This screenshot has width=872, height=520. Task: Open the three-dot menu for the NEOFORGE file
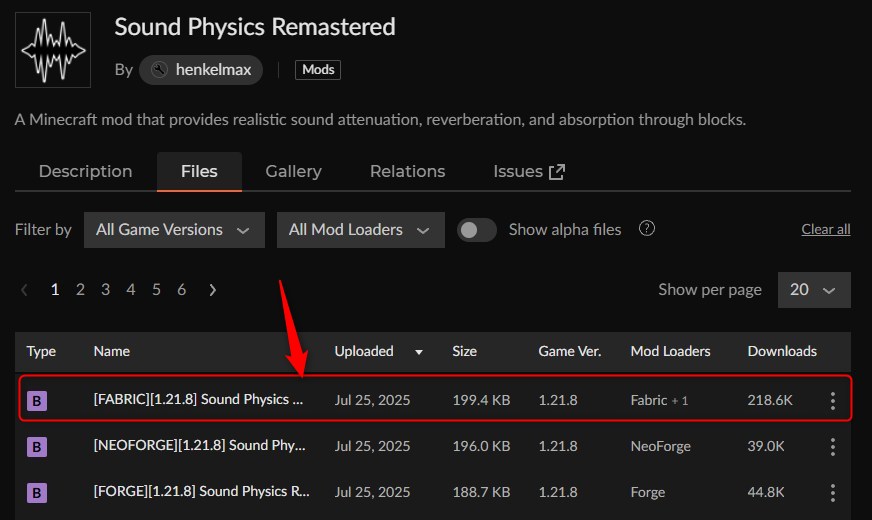832,446
